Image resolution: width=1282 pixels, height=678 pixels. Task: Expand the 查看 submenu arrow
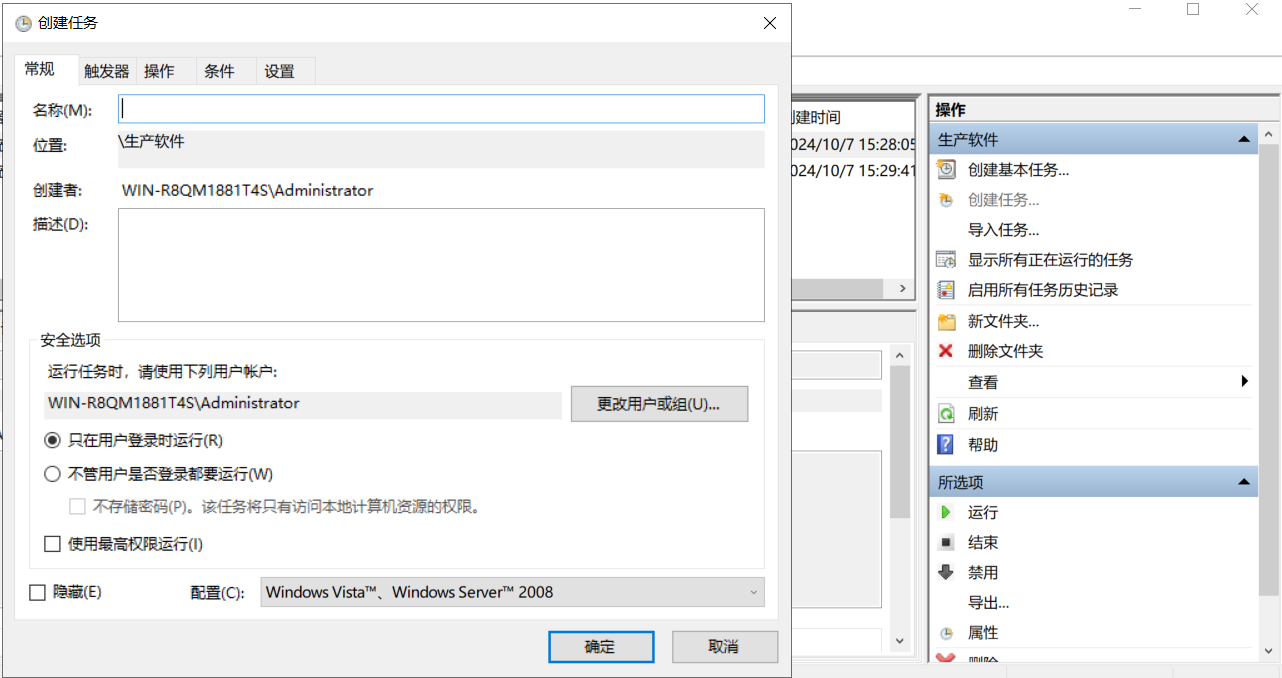point(1244,382)
